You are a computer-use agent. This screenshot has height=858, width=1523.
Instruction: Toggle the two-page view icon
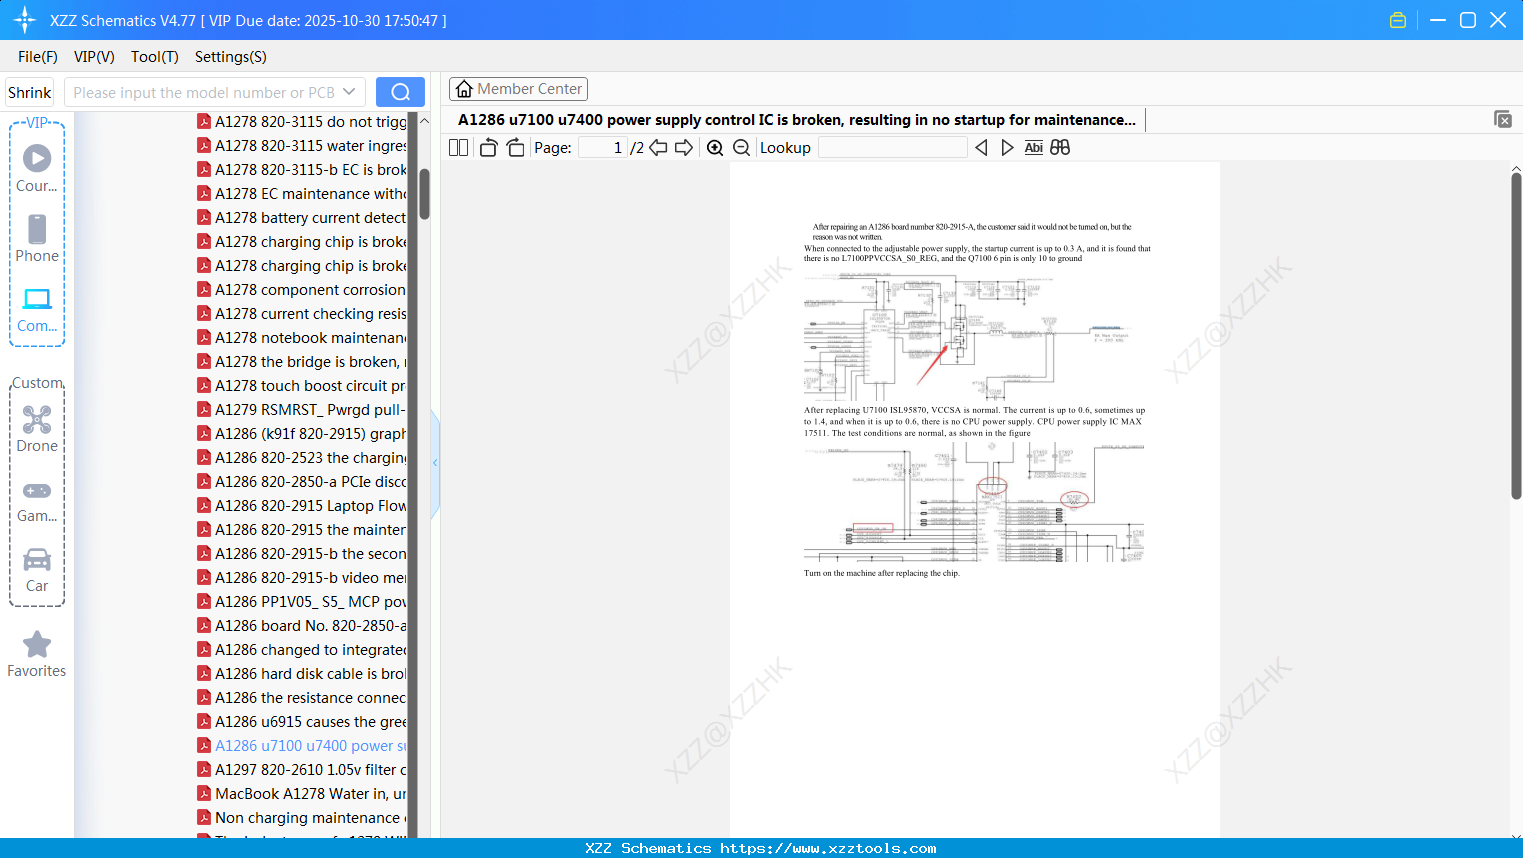click(458, 147)
